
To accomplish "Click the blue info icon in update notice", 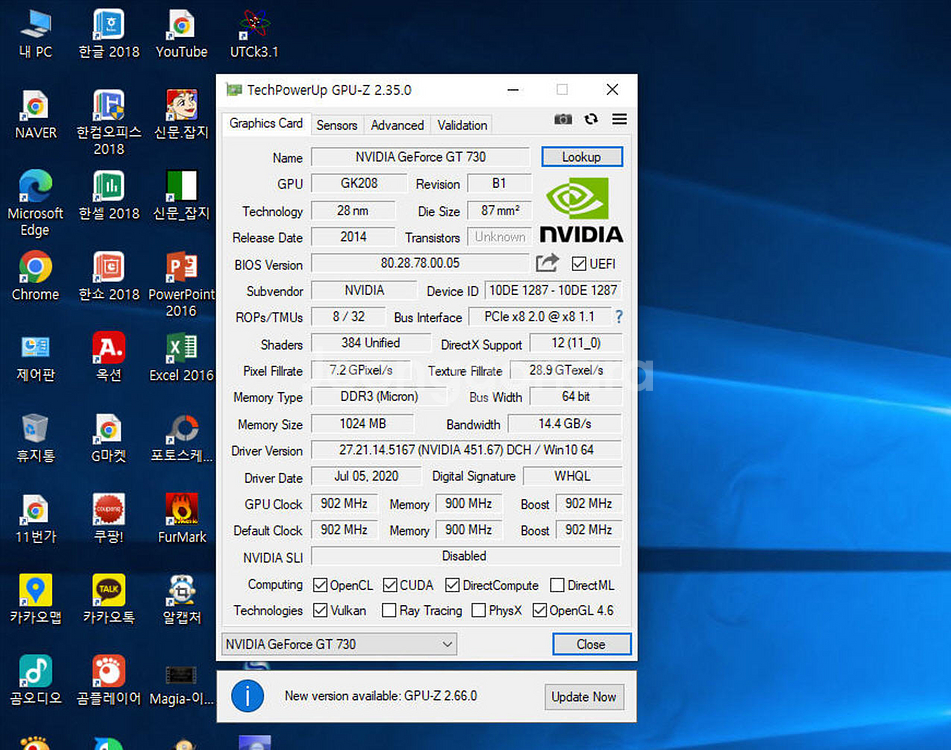I will pyautogui.click(x=247, y=696).
